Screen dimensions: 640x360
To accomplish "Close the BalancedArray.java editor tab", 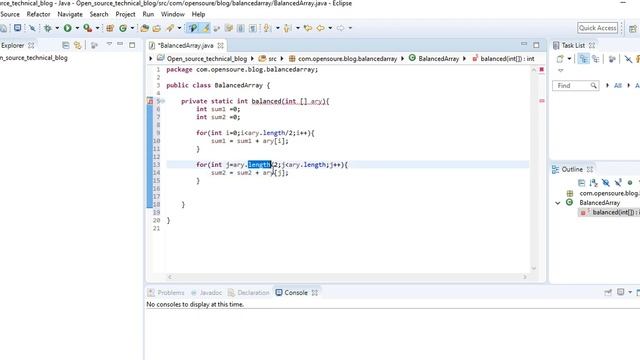I will click(220, 45).
